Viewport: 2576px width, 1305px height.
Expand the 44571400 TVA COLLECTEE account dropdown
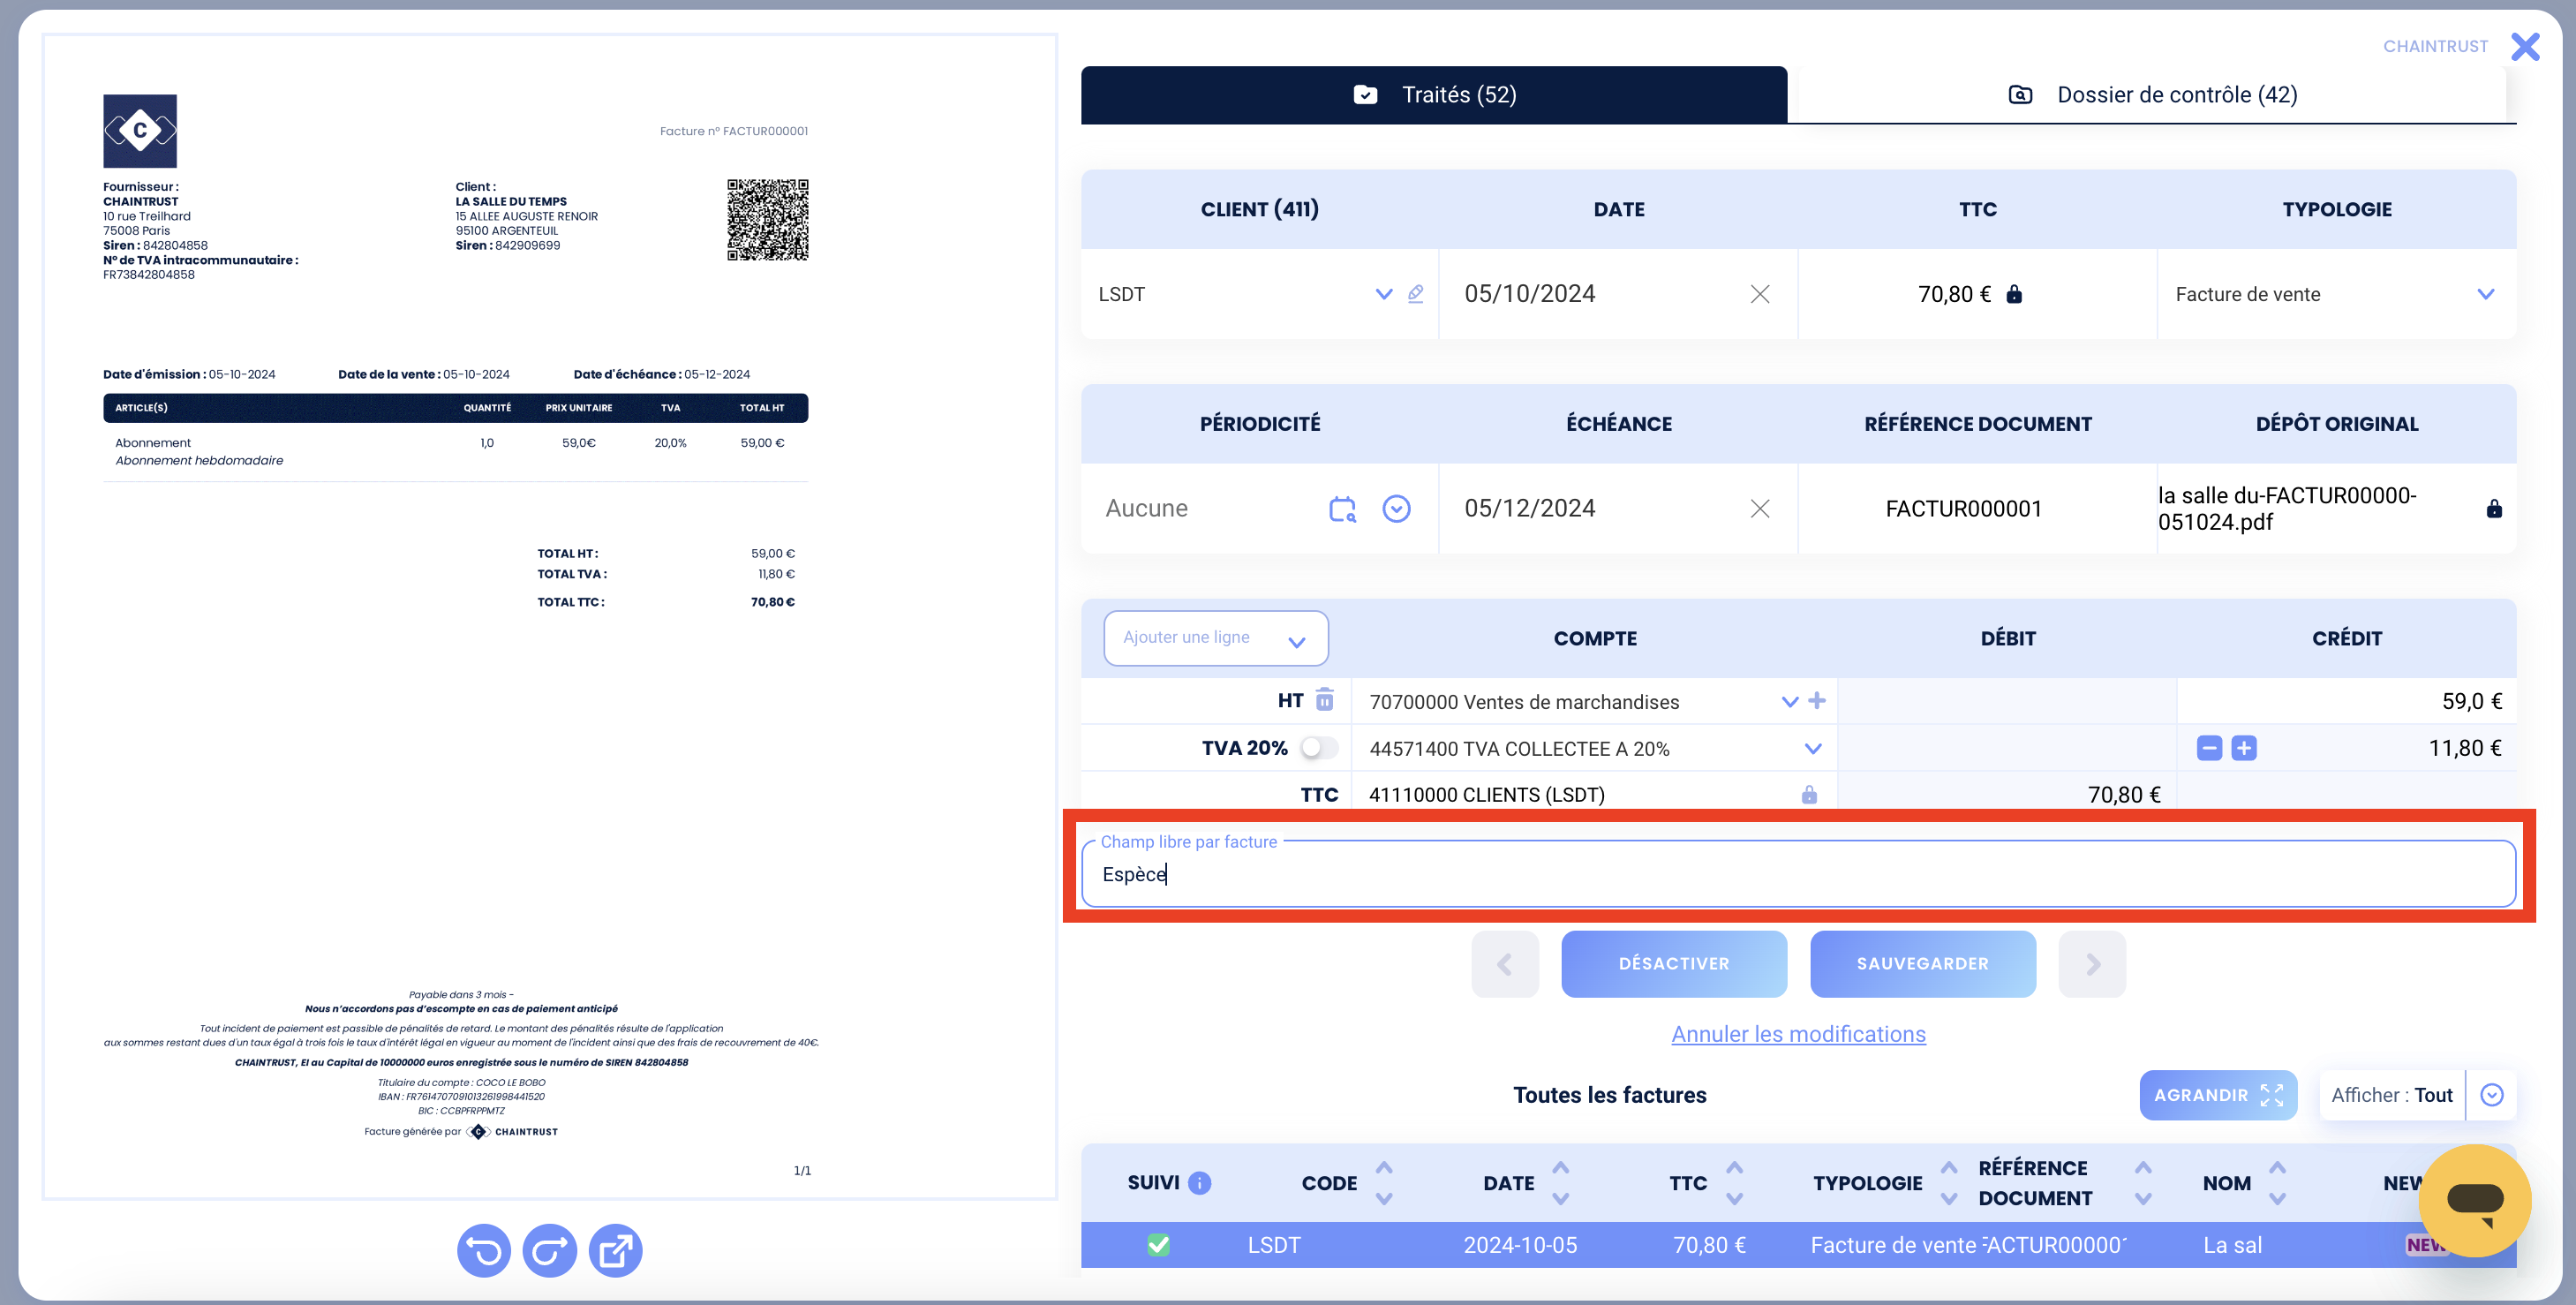(x=1813, y=748)
